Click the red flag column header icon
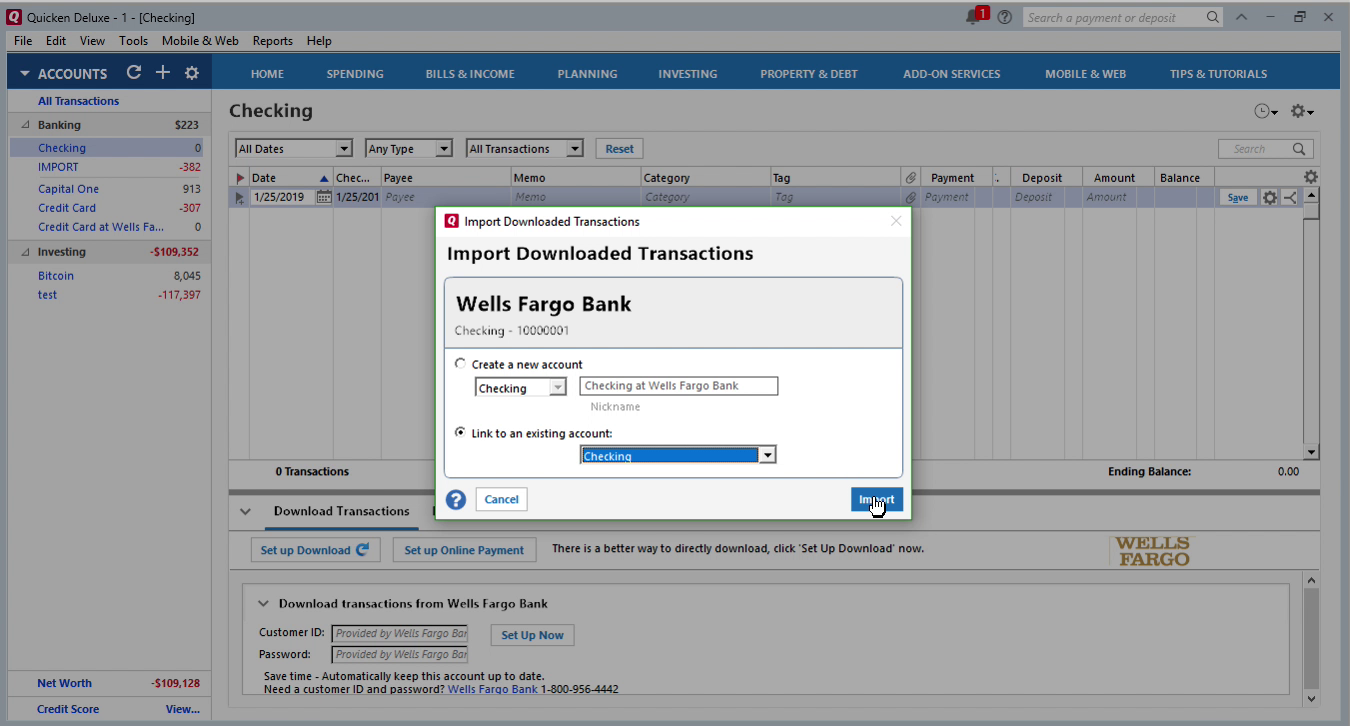 [240, 178]
